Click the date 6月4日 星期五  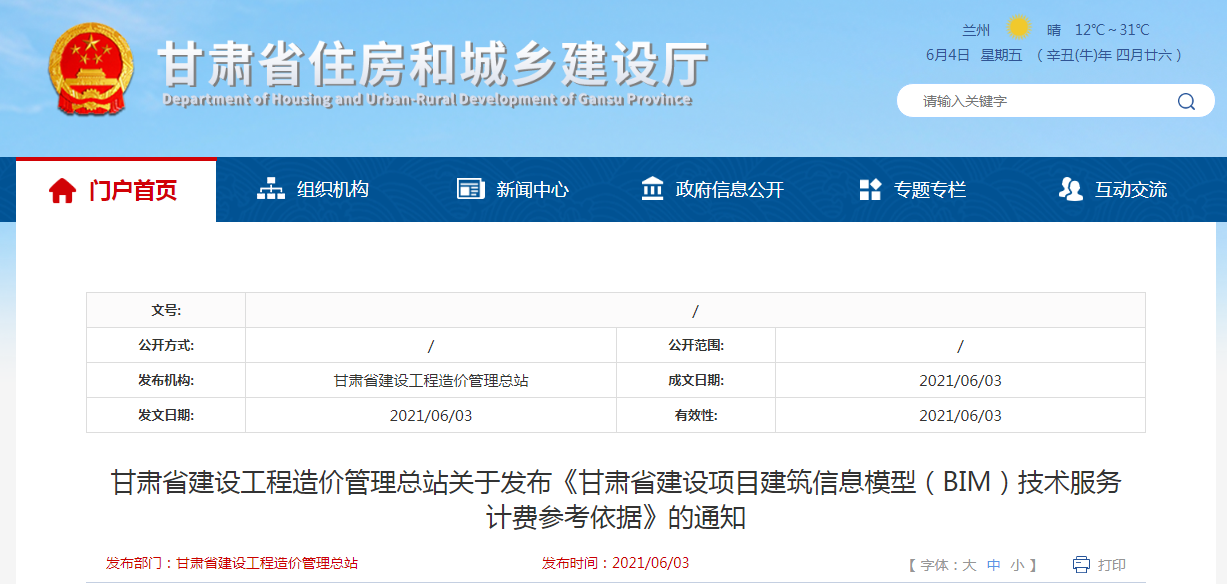(x=974, y=55)
